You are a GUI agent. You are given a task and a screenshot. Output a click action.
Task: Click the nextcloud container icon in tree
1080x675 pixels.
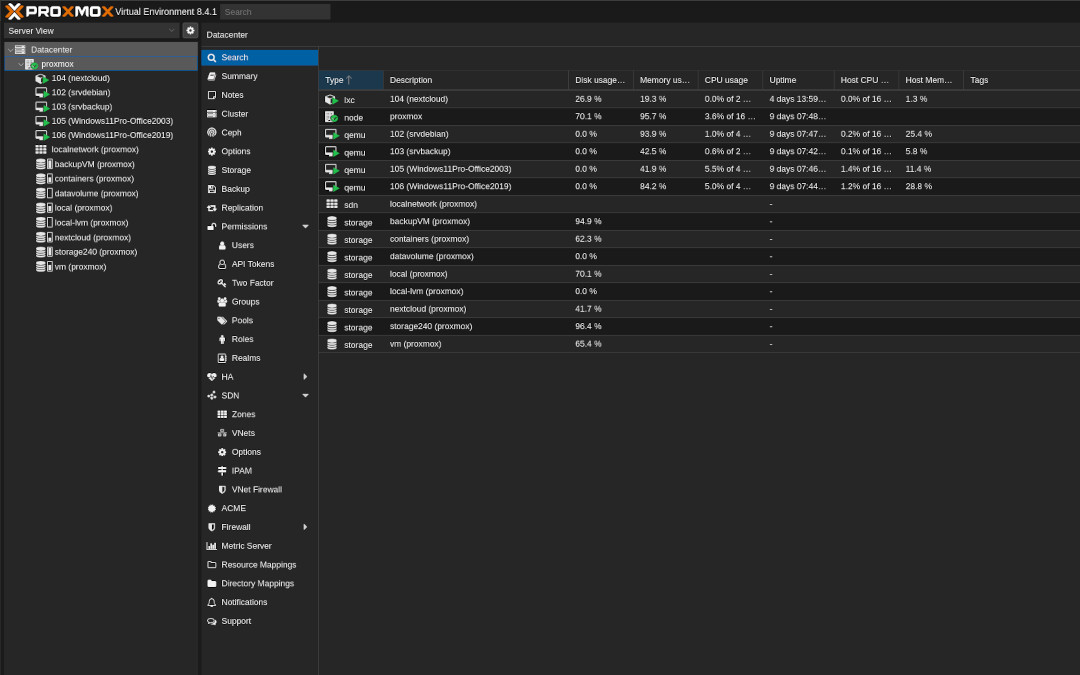point(41,79)
